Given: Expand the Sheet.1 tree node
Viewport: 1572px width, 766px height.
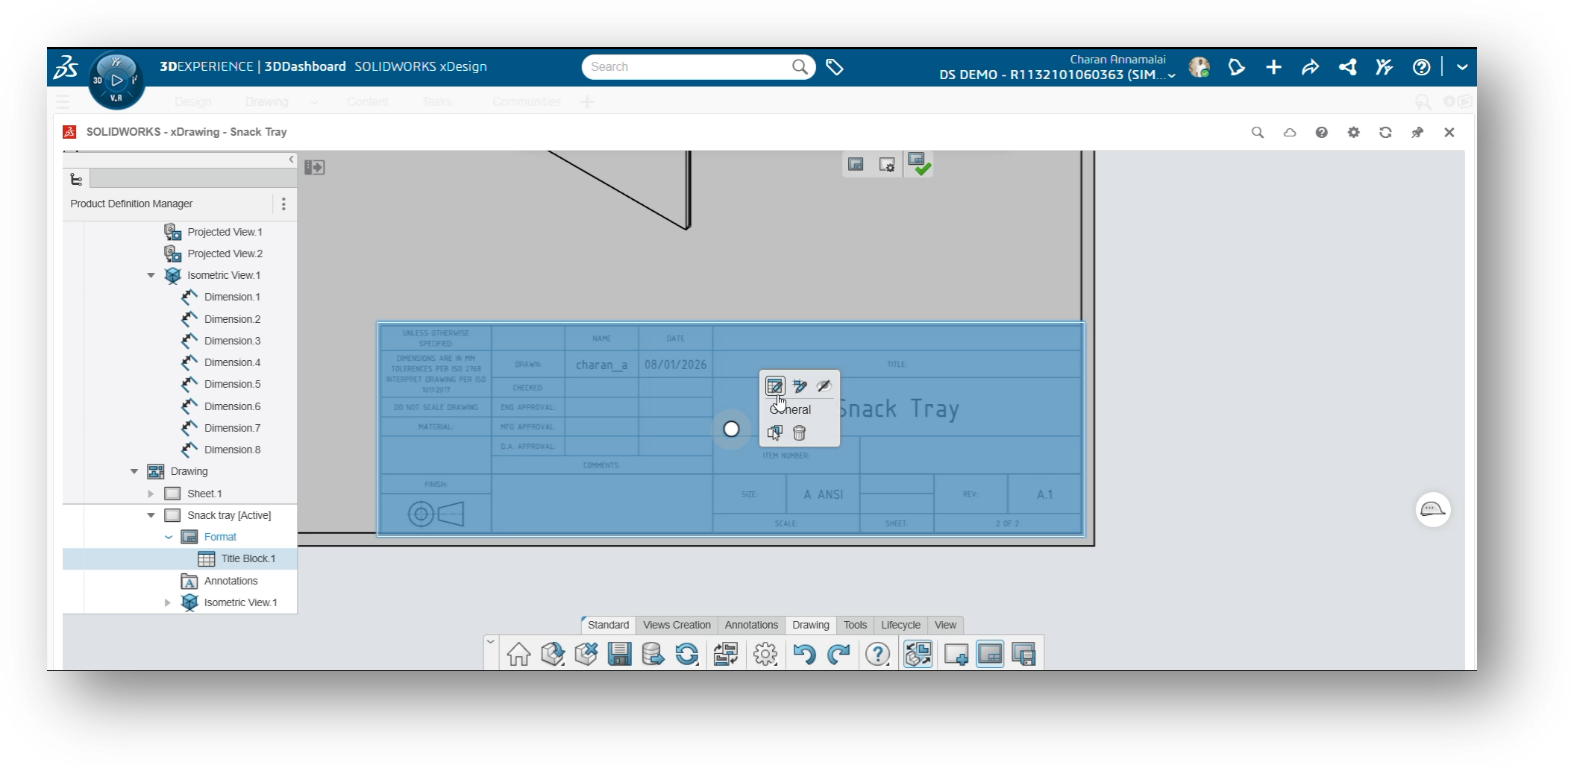Looking at the screenshot, I should (151, 494).
